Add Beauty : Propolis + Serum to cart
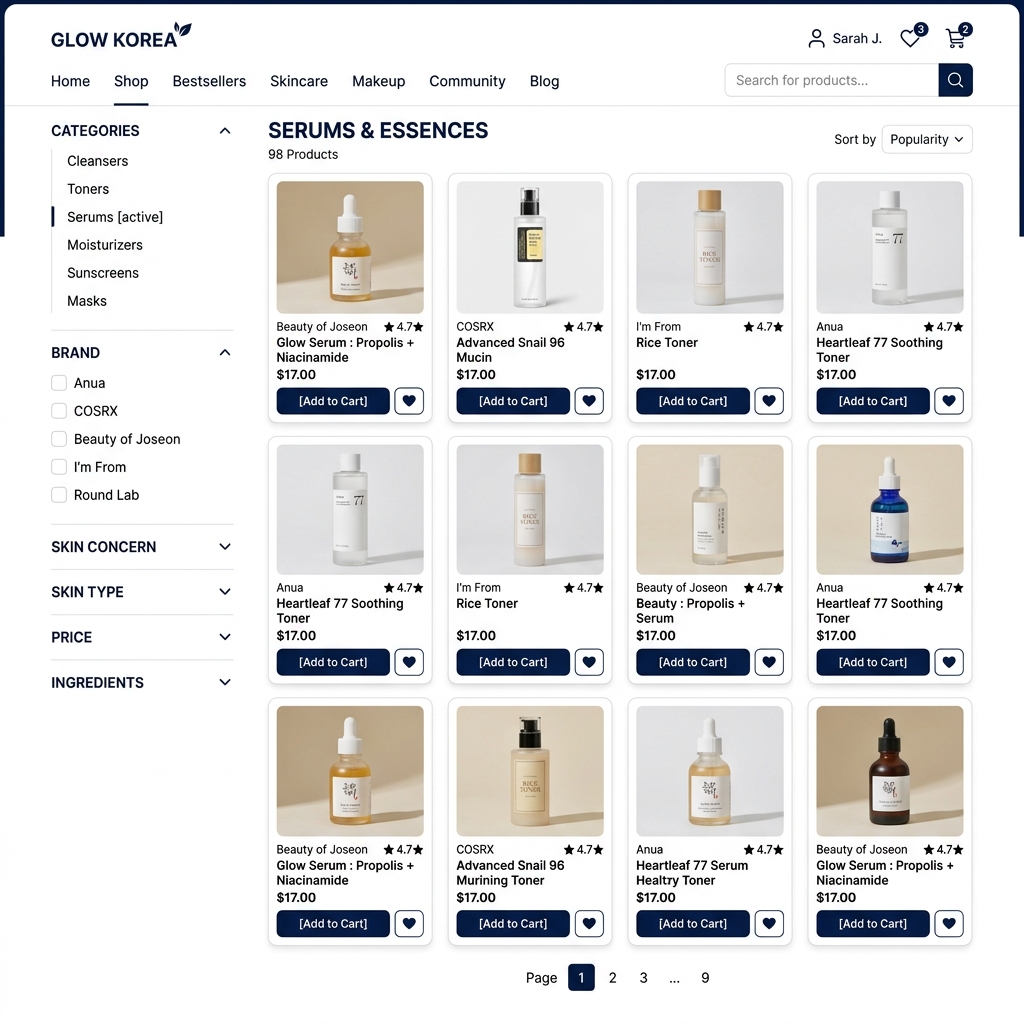1024x1024 pixels. point(693,662)
